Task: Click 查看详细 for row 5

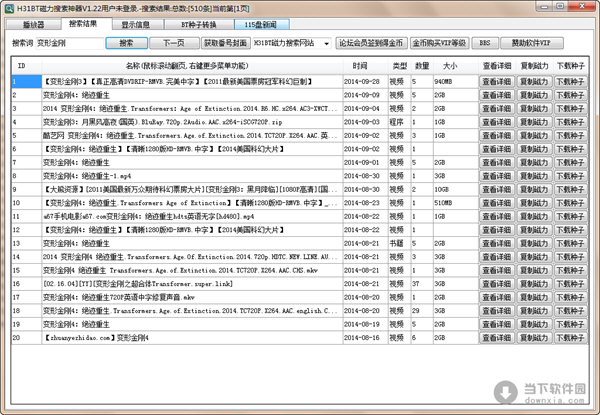Action: pos(496,135)
